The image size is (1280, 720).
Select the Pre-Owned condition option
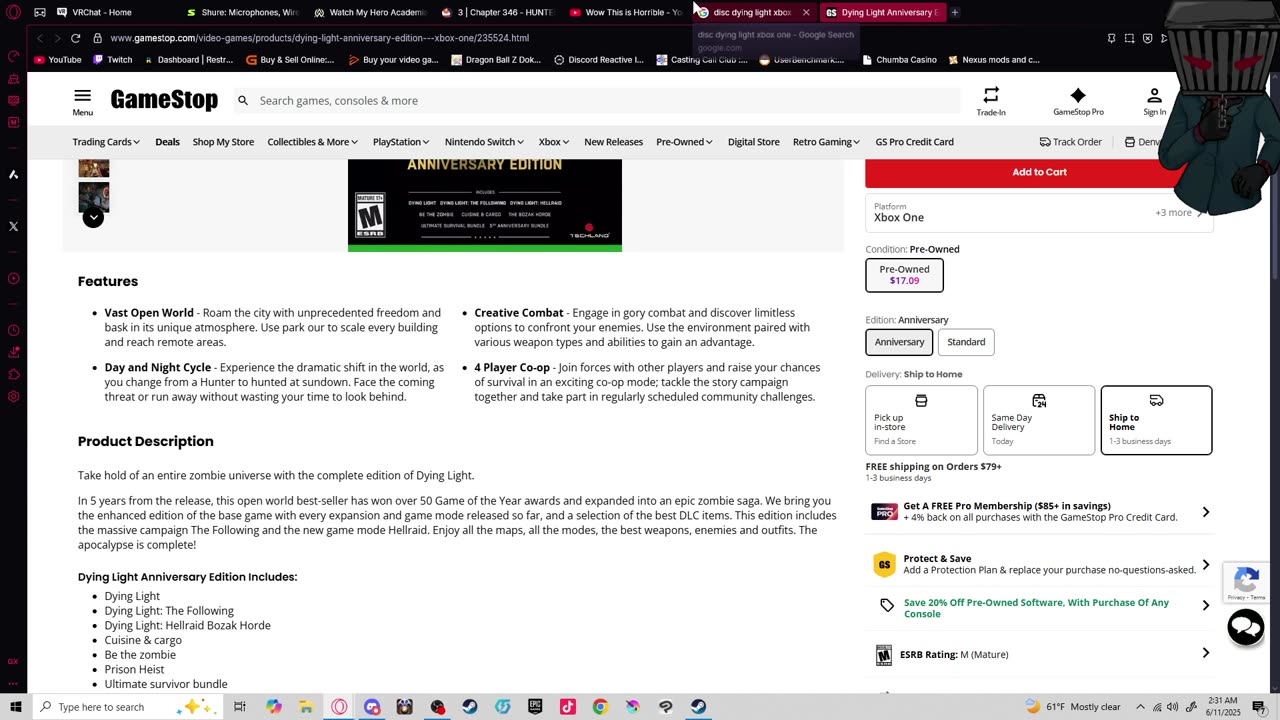[904, 275]
